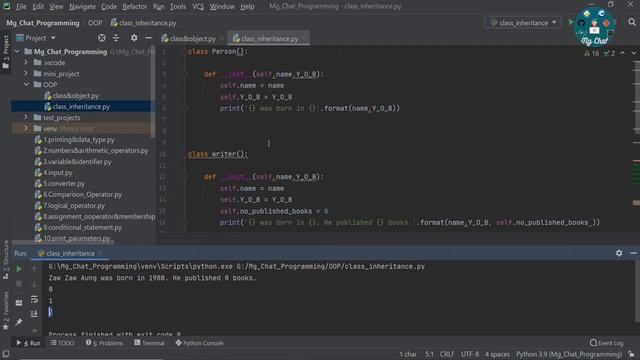Click scroll to end icon in Run panel
The height and width of the screenshot is (360, 640).
(34, 313)
